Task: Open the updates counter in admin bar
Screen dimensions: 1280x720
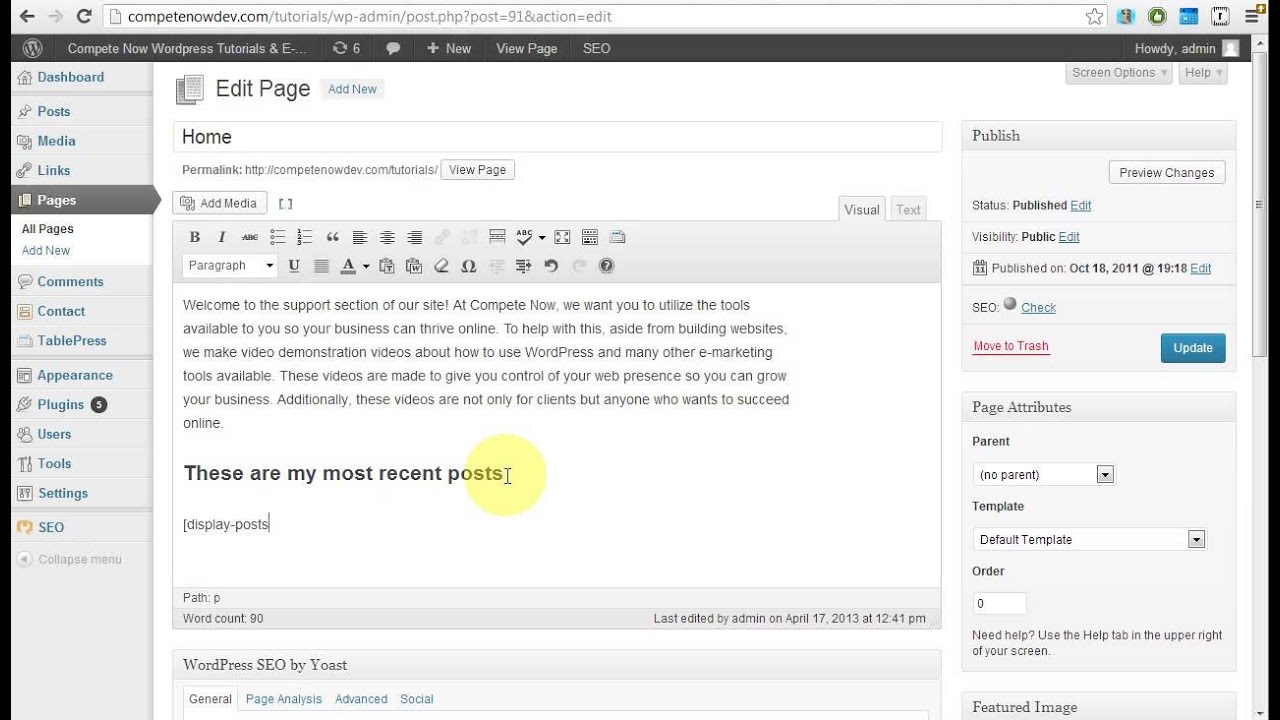Action: point(346,48)
